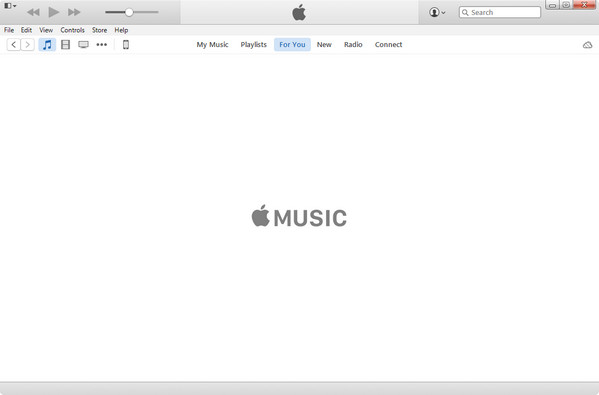Open the View menu

click(x=46, y=30)
